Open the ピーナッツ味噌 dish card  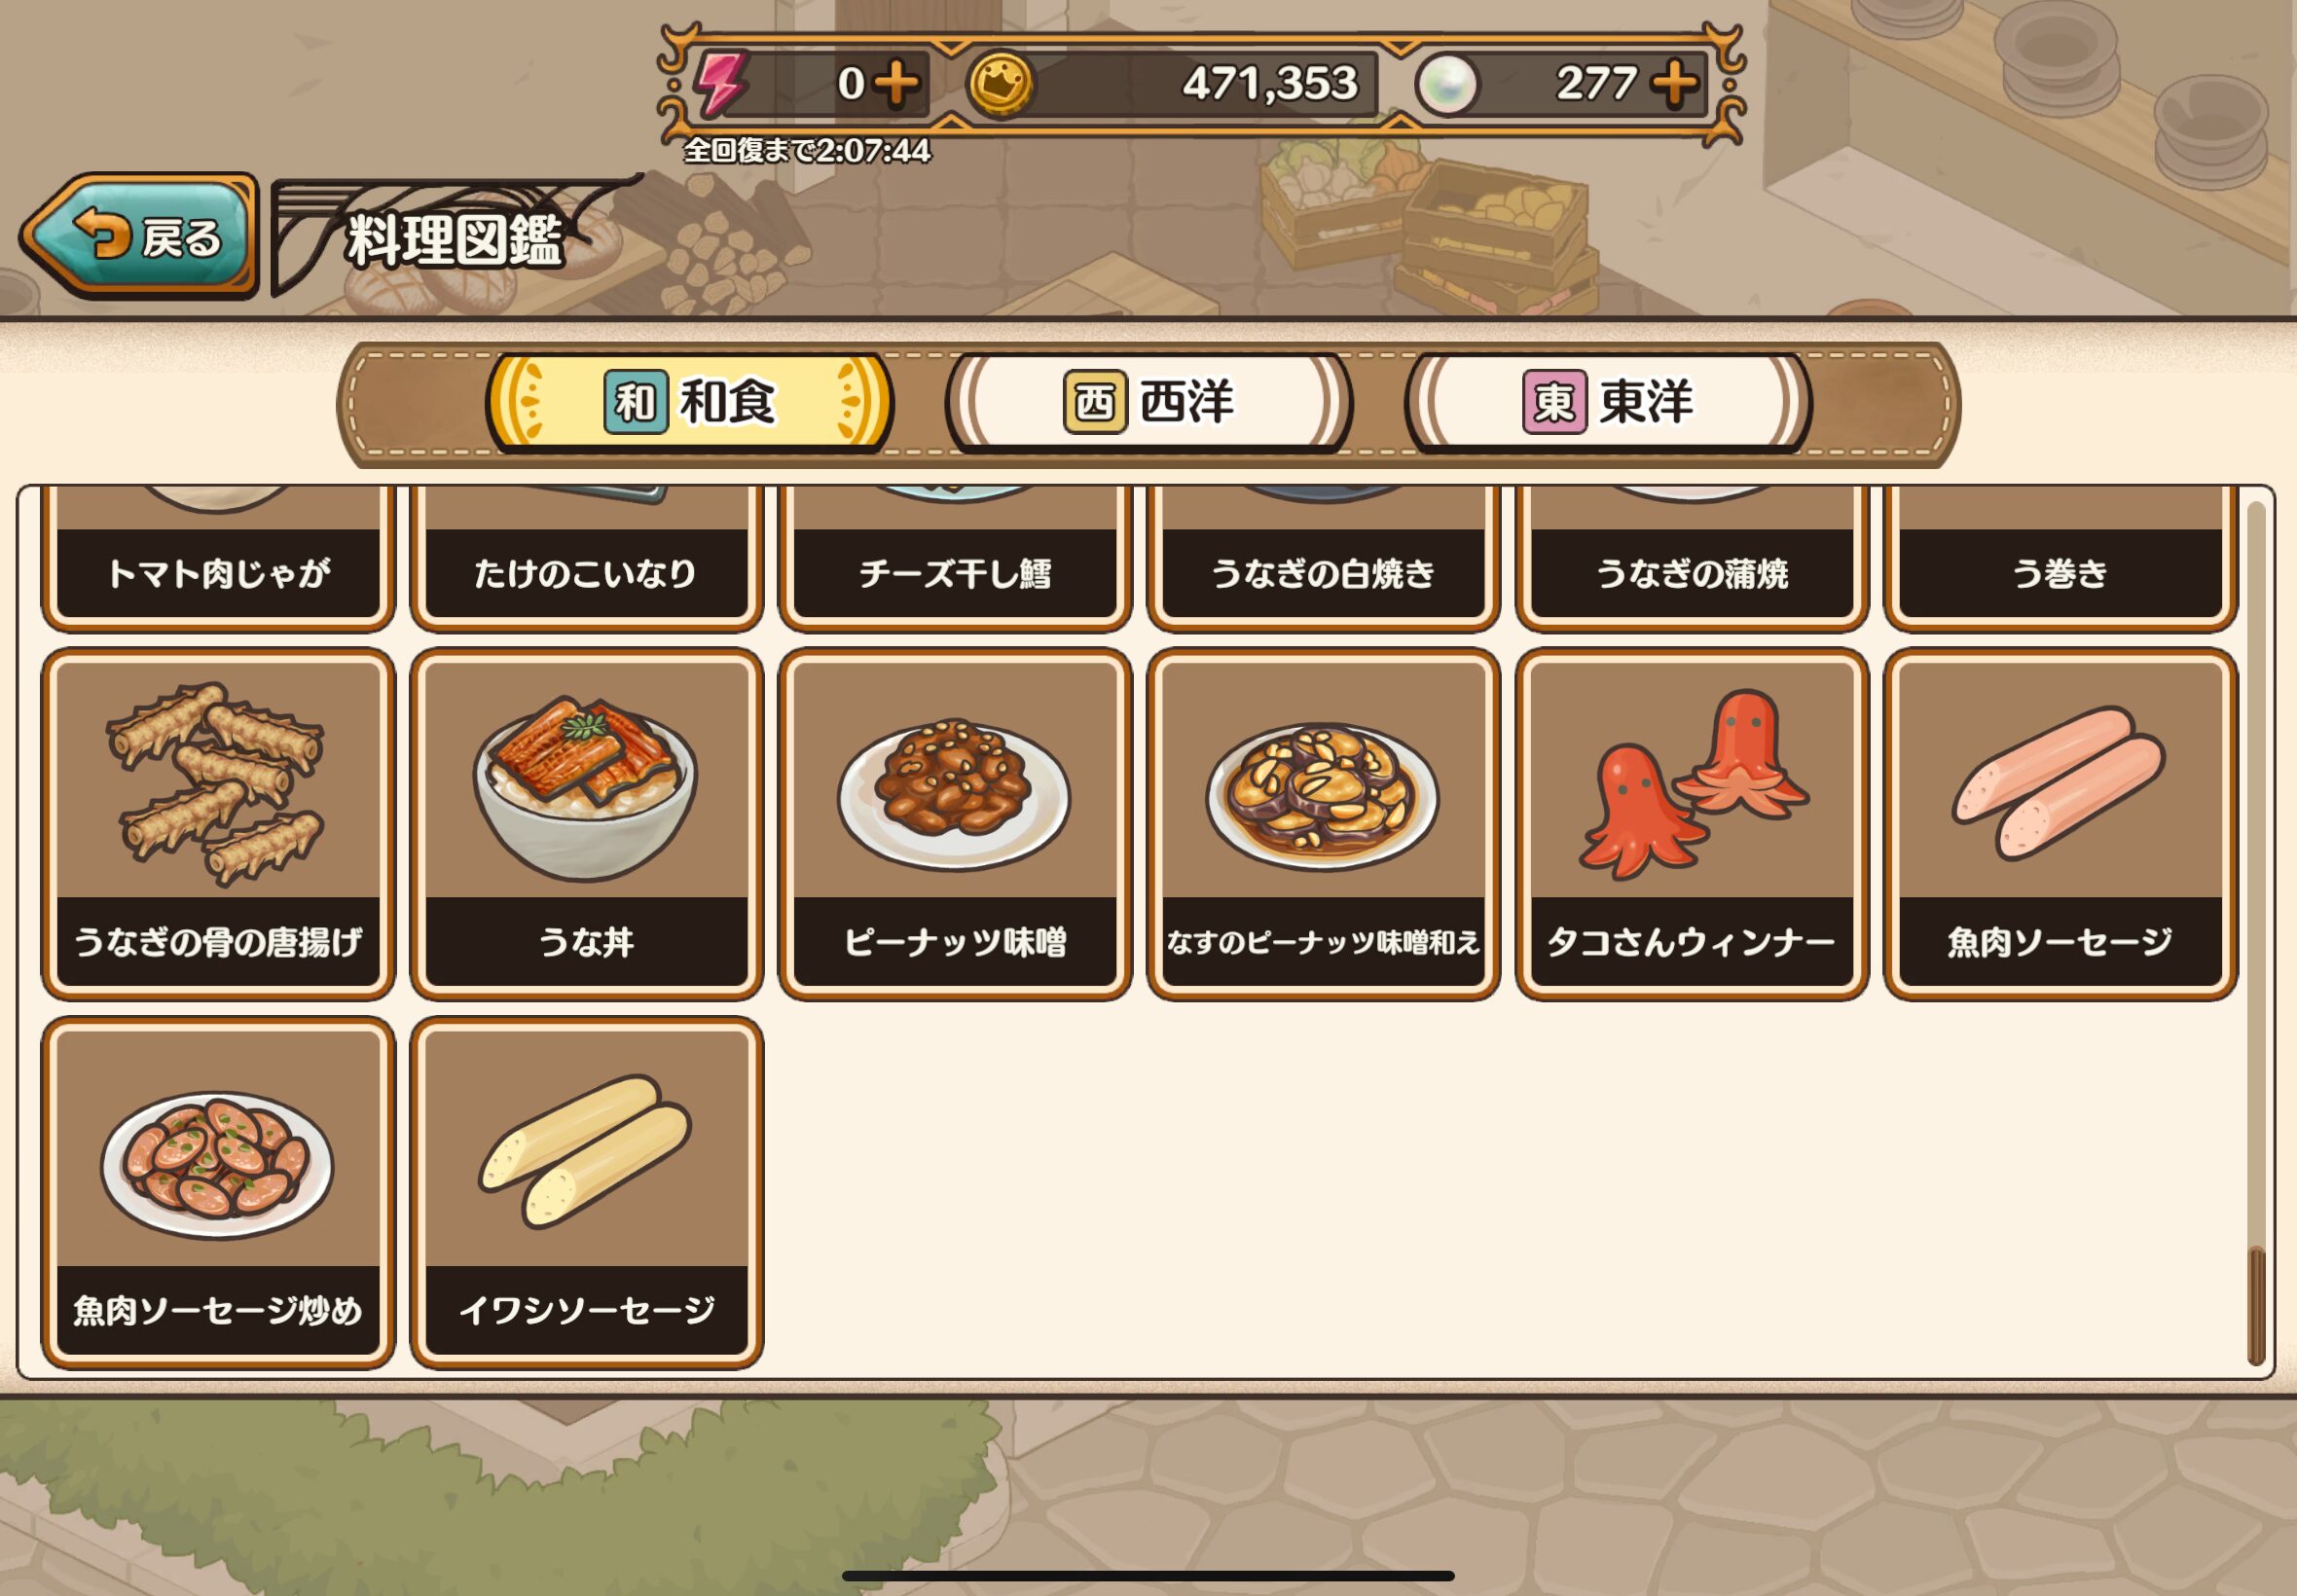pos(955,824)
